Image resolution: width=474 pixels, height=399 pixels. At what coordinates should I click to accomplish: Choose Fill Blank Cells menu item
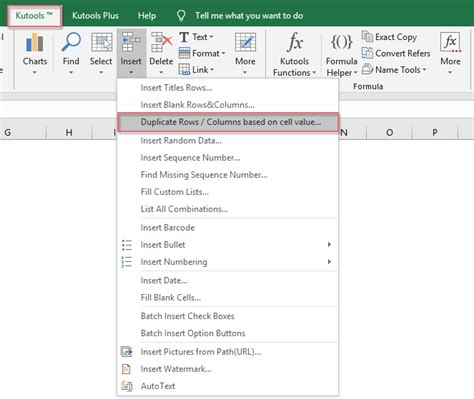click(228, 297)
